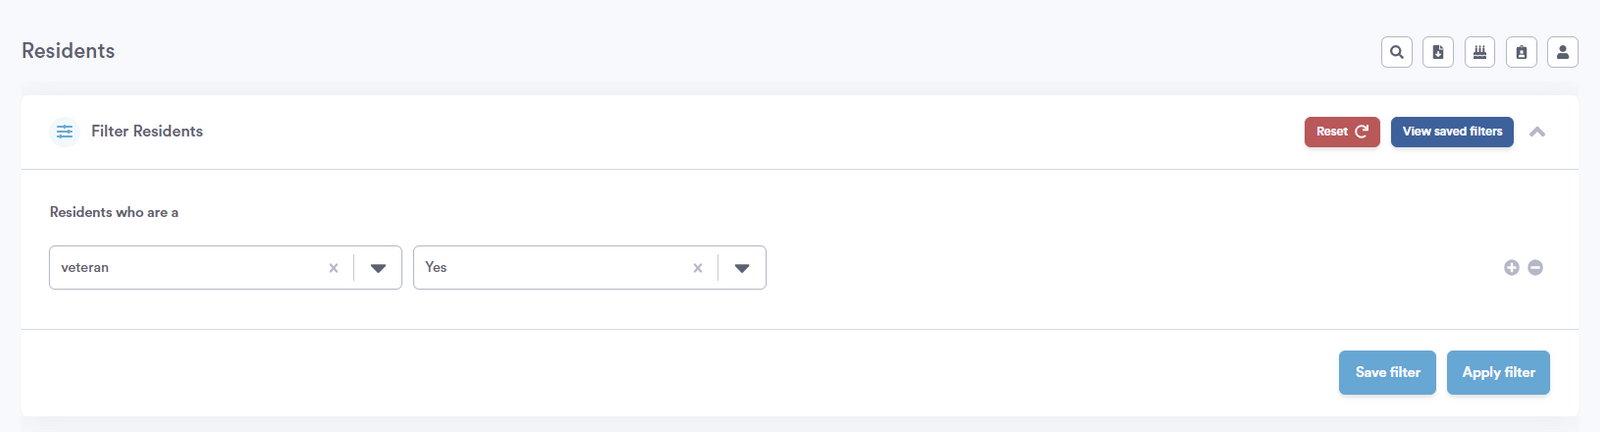The height and width of the screenshot is (432, 1600).
Task: Expand the Yes dropdown arrow
Action: 742,268
